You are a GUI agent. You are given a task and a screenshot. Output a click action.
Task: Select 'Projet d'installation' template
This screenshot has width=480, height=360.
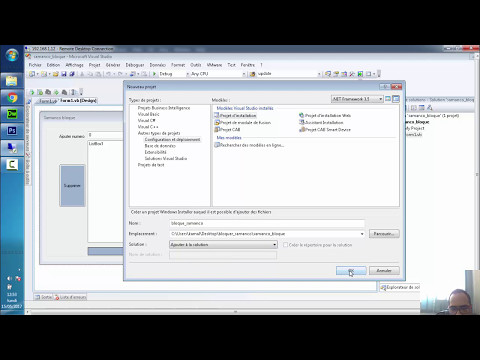(x=235, y=115)
